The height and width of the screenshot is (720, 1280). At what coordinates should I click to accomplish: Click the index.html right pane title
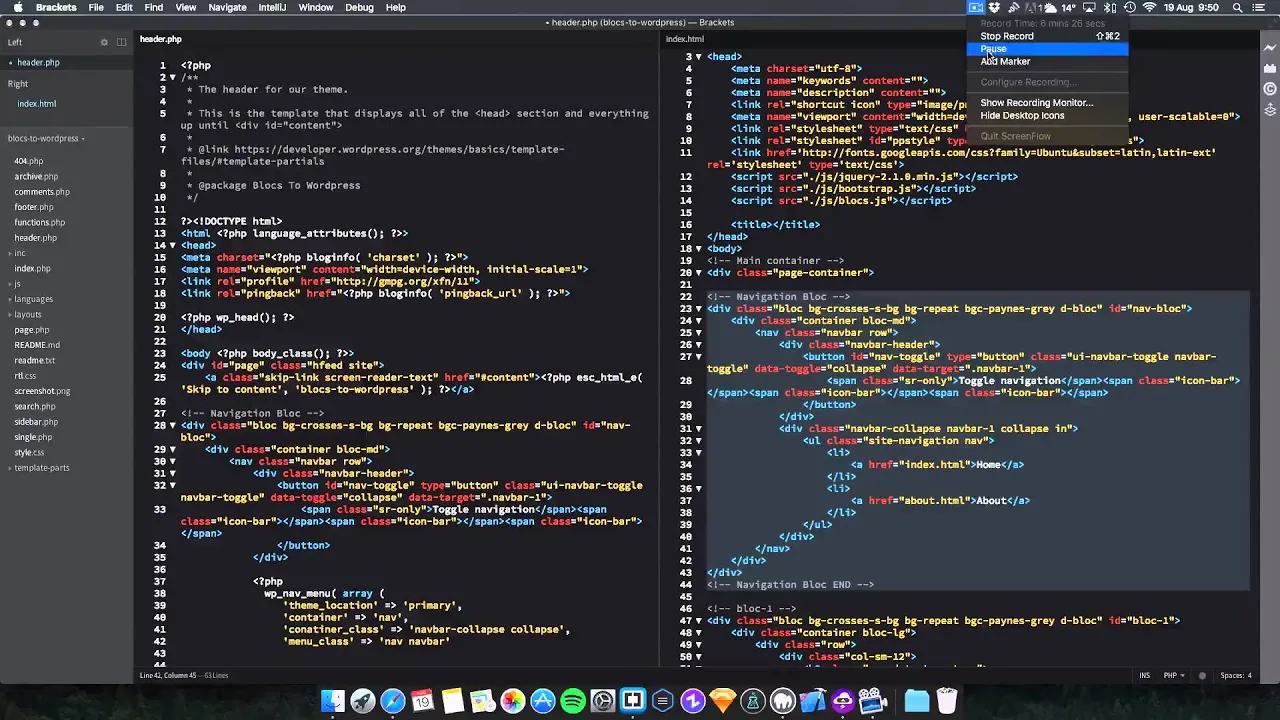coord(685,39)
